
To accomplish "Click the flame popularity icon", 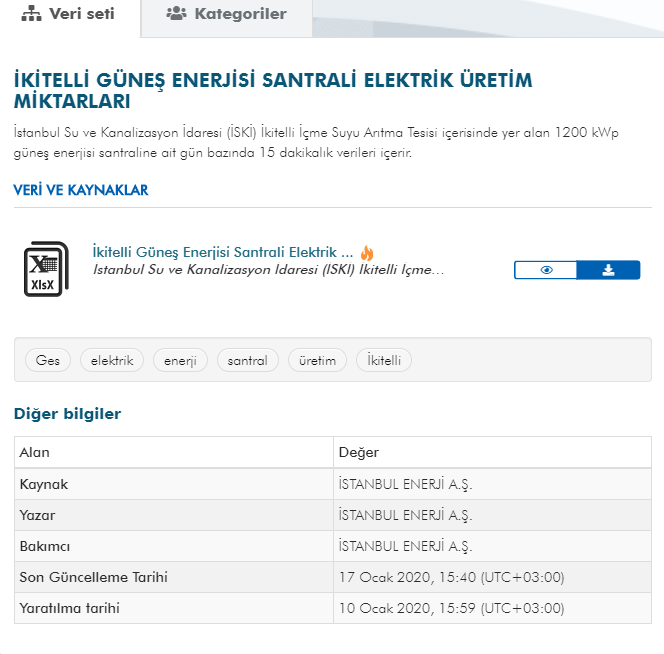I will click(367, 253).
